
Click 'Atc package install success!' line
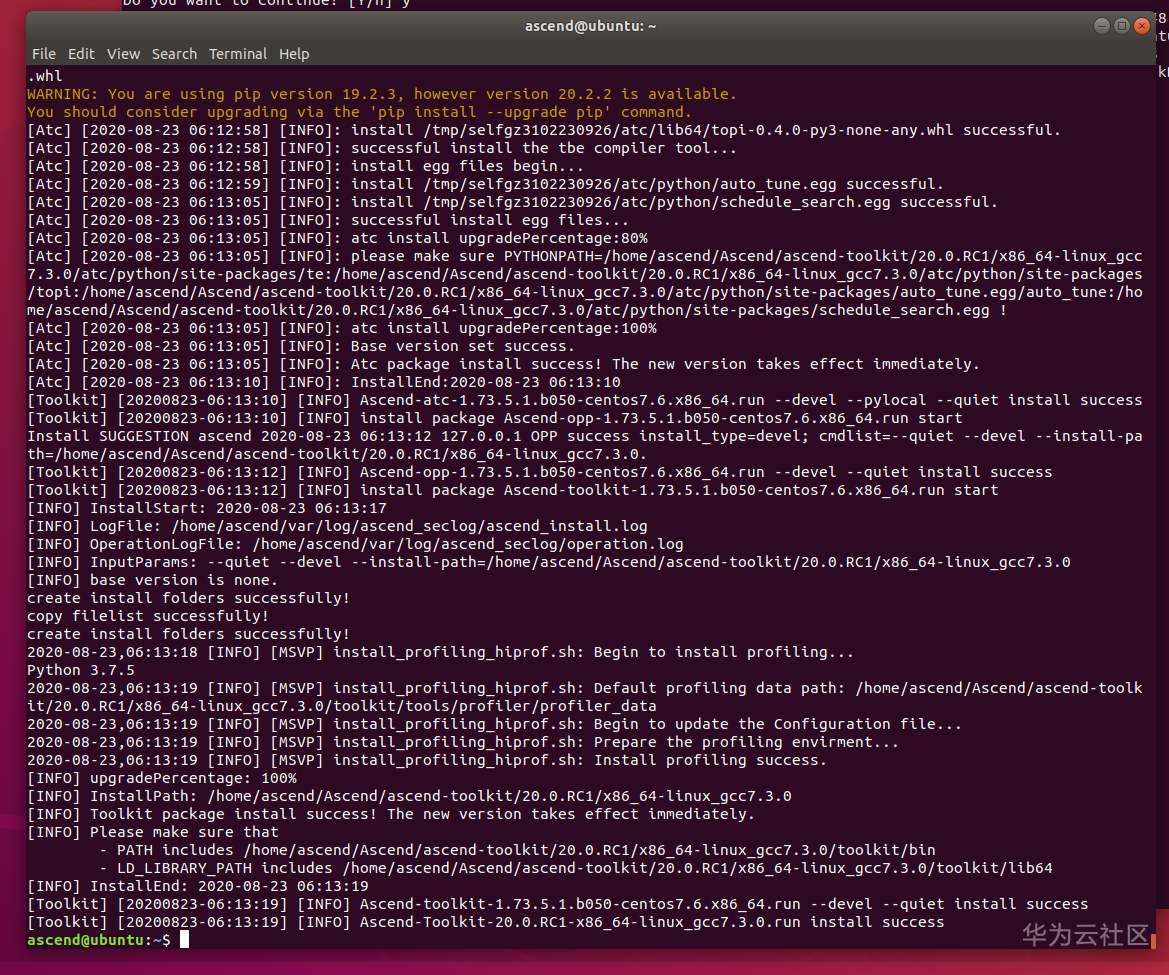pos(503,364)
